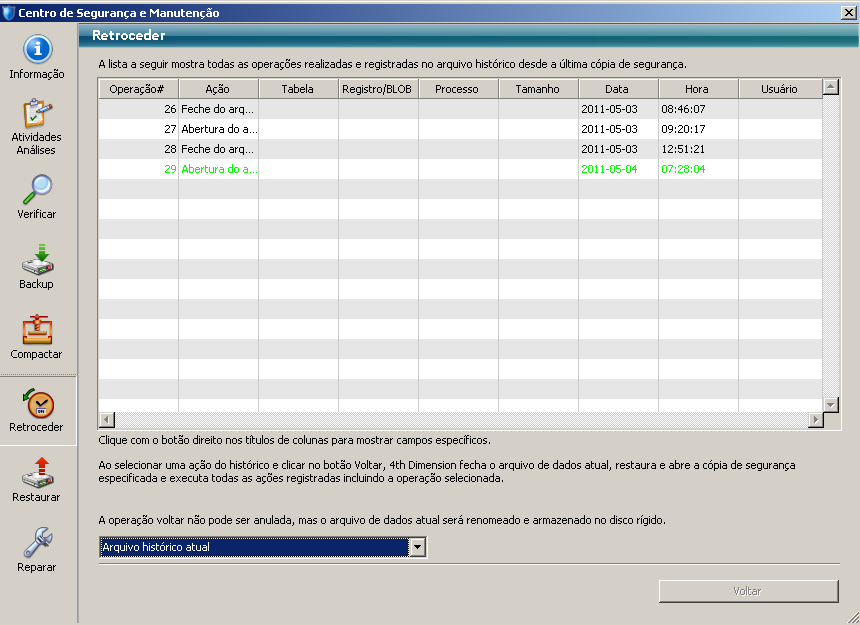This screenshot has height=625, width=860.
Task: Click the Data column header
Action: tap(617, 89)
